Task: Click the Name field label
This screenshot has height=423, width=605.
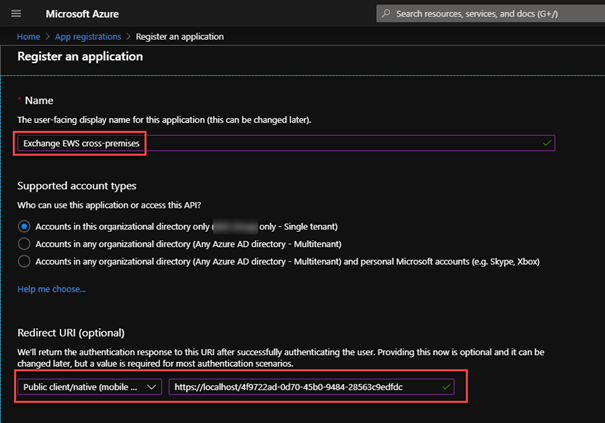Action: [39, 101]
